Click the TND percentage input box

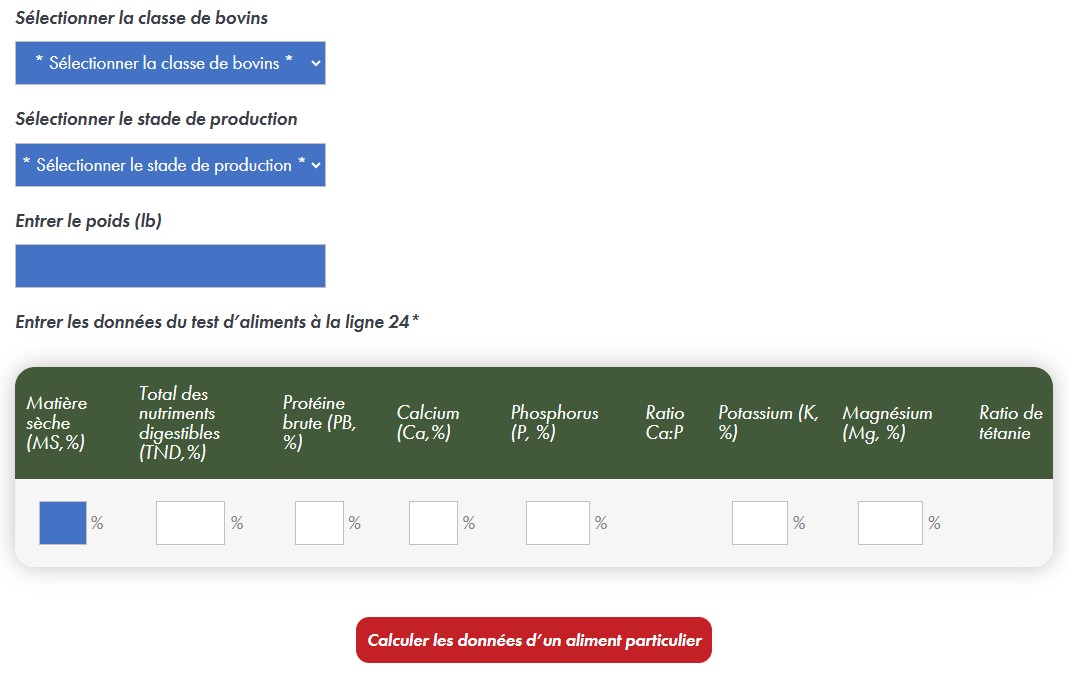point(190,523)
